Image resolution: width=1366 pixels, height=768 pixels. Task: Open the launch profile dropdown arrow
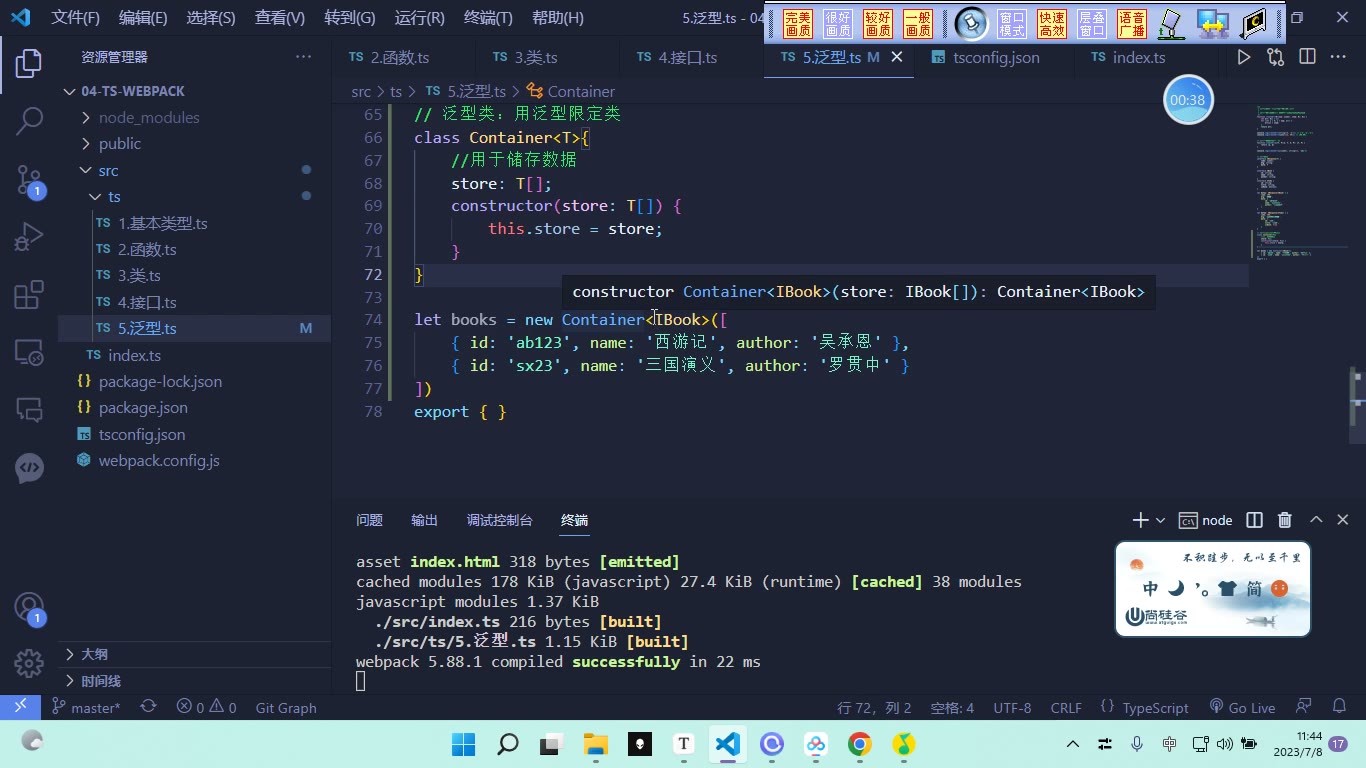[1160, 520]
